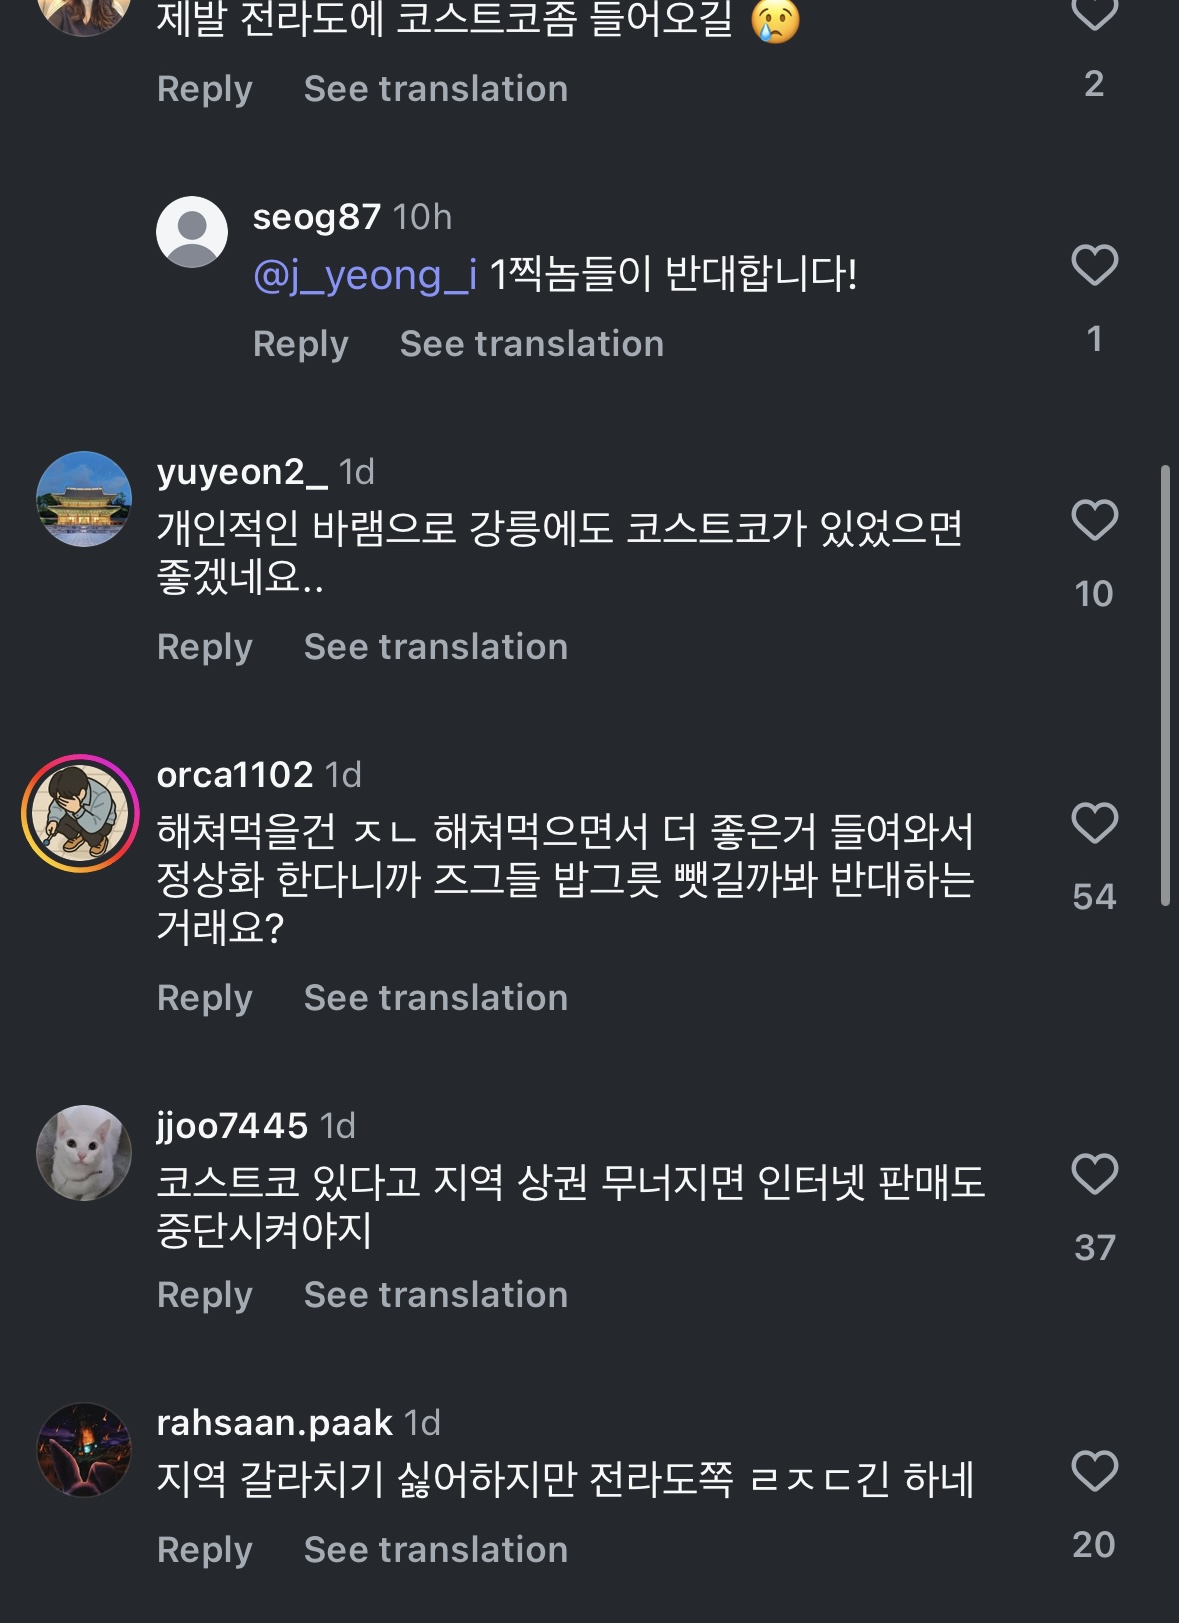Like jjoo7445's comment with the heart
Image resolution: width=1179 pixels, height=1623 pixels.
(1094, 1174)
